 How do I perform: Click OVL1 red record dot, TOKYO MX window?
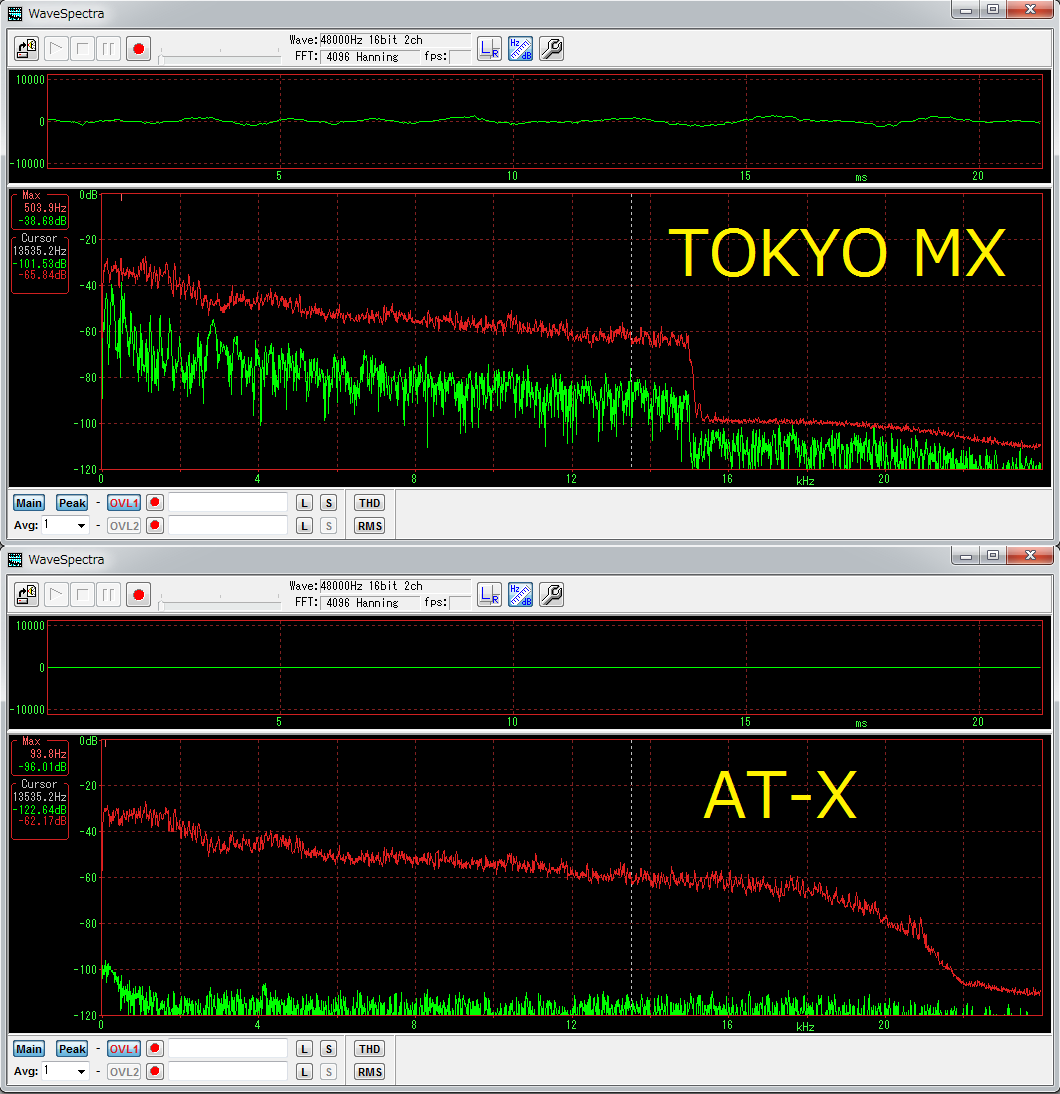coord(155,502)
